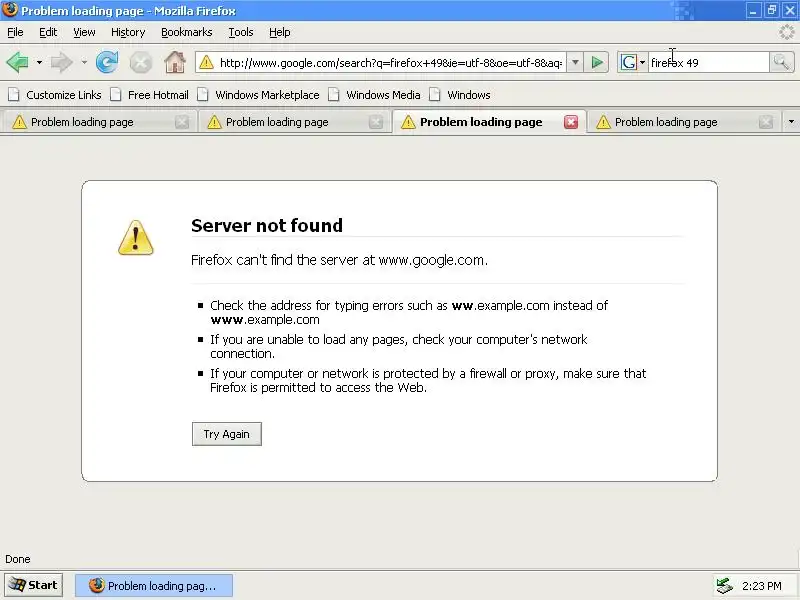Viewport: 800px width, 600px height.
Task: Open the Forward history dropdown arrow
Action: (84, 62)
